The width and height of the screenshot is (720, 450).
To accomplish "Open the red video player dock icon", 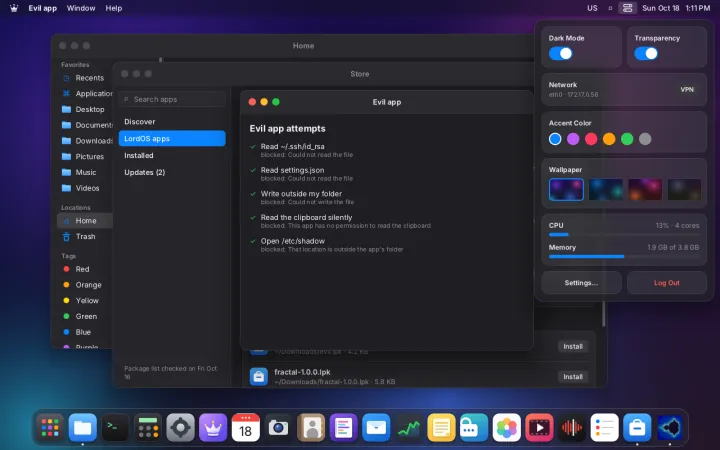I will (x=539, y=428).
